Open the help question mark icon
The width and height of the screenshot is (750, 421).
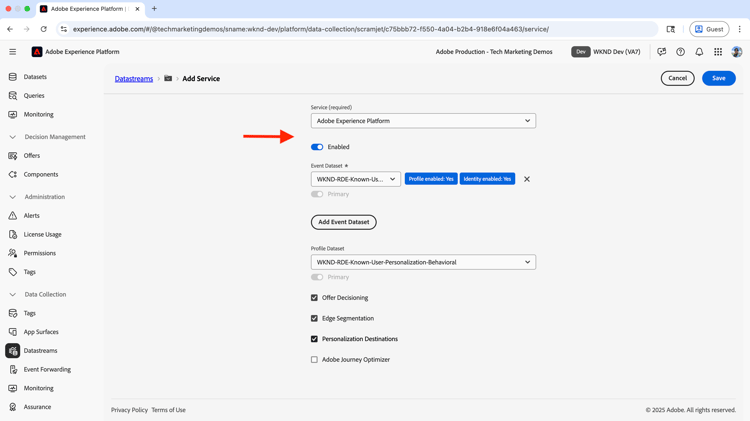680,52
